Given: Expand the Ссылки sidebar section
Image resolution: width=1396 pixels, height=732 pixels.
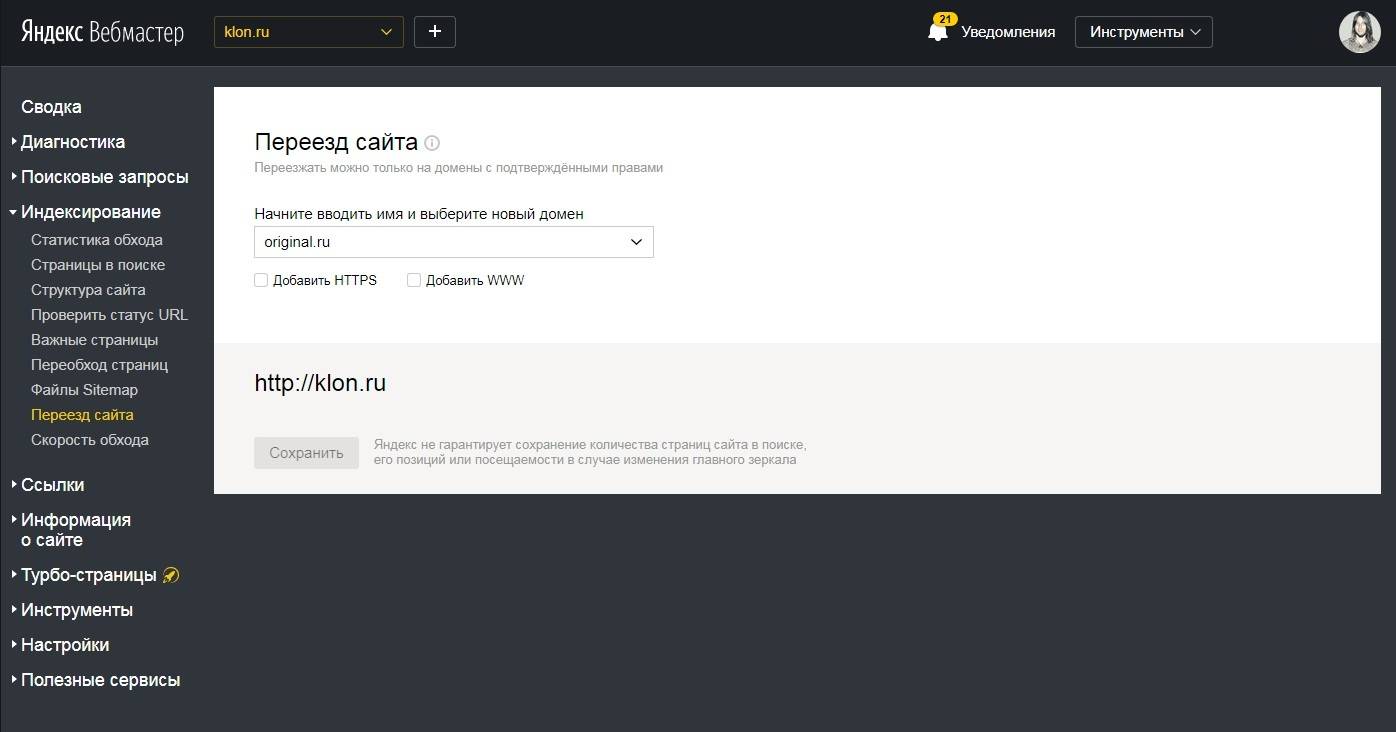Looking at the screenshot, I should (52, 485).
